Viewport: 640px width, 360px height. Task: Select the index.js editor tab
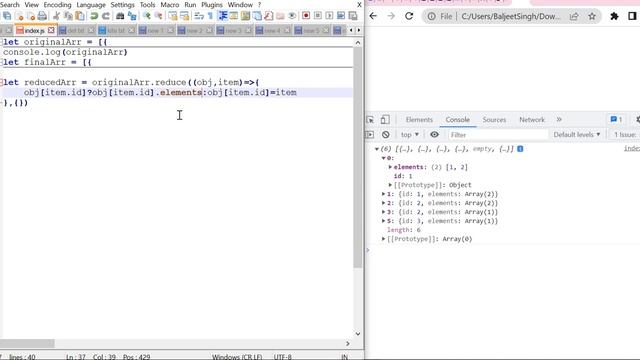[34, 31]
